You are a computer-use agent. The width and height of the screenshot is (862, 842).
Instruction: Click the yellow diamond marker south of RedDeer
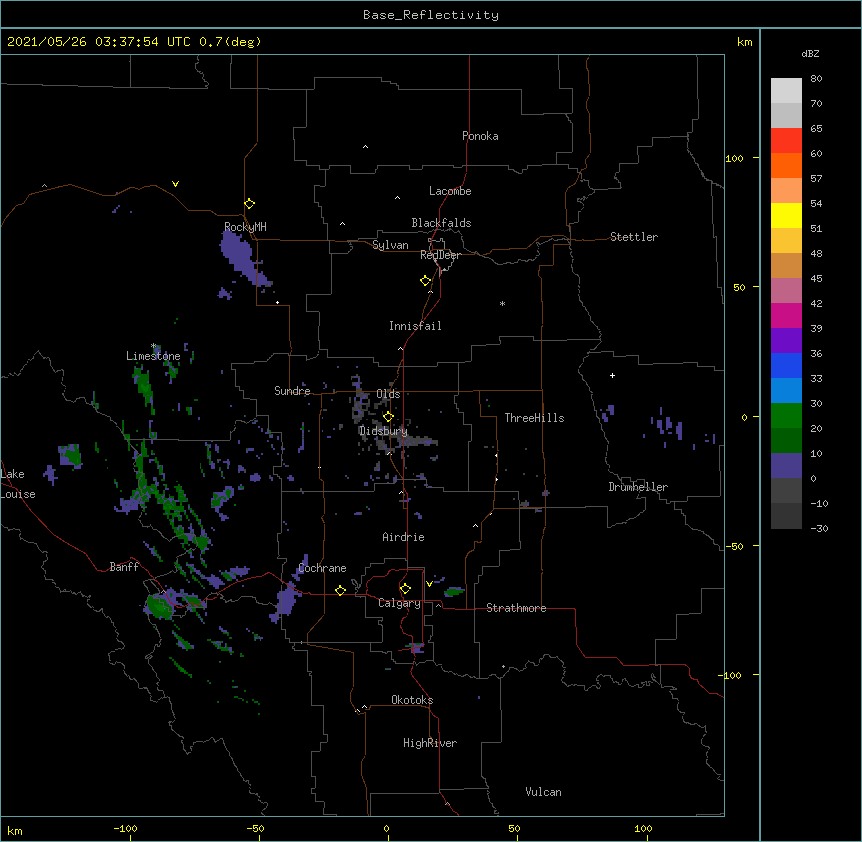pyautogui.click(x=425, y=281)
